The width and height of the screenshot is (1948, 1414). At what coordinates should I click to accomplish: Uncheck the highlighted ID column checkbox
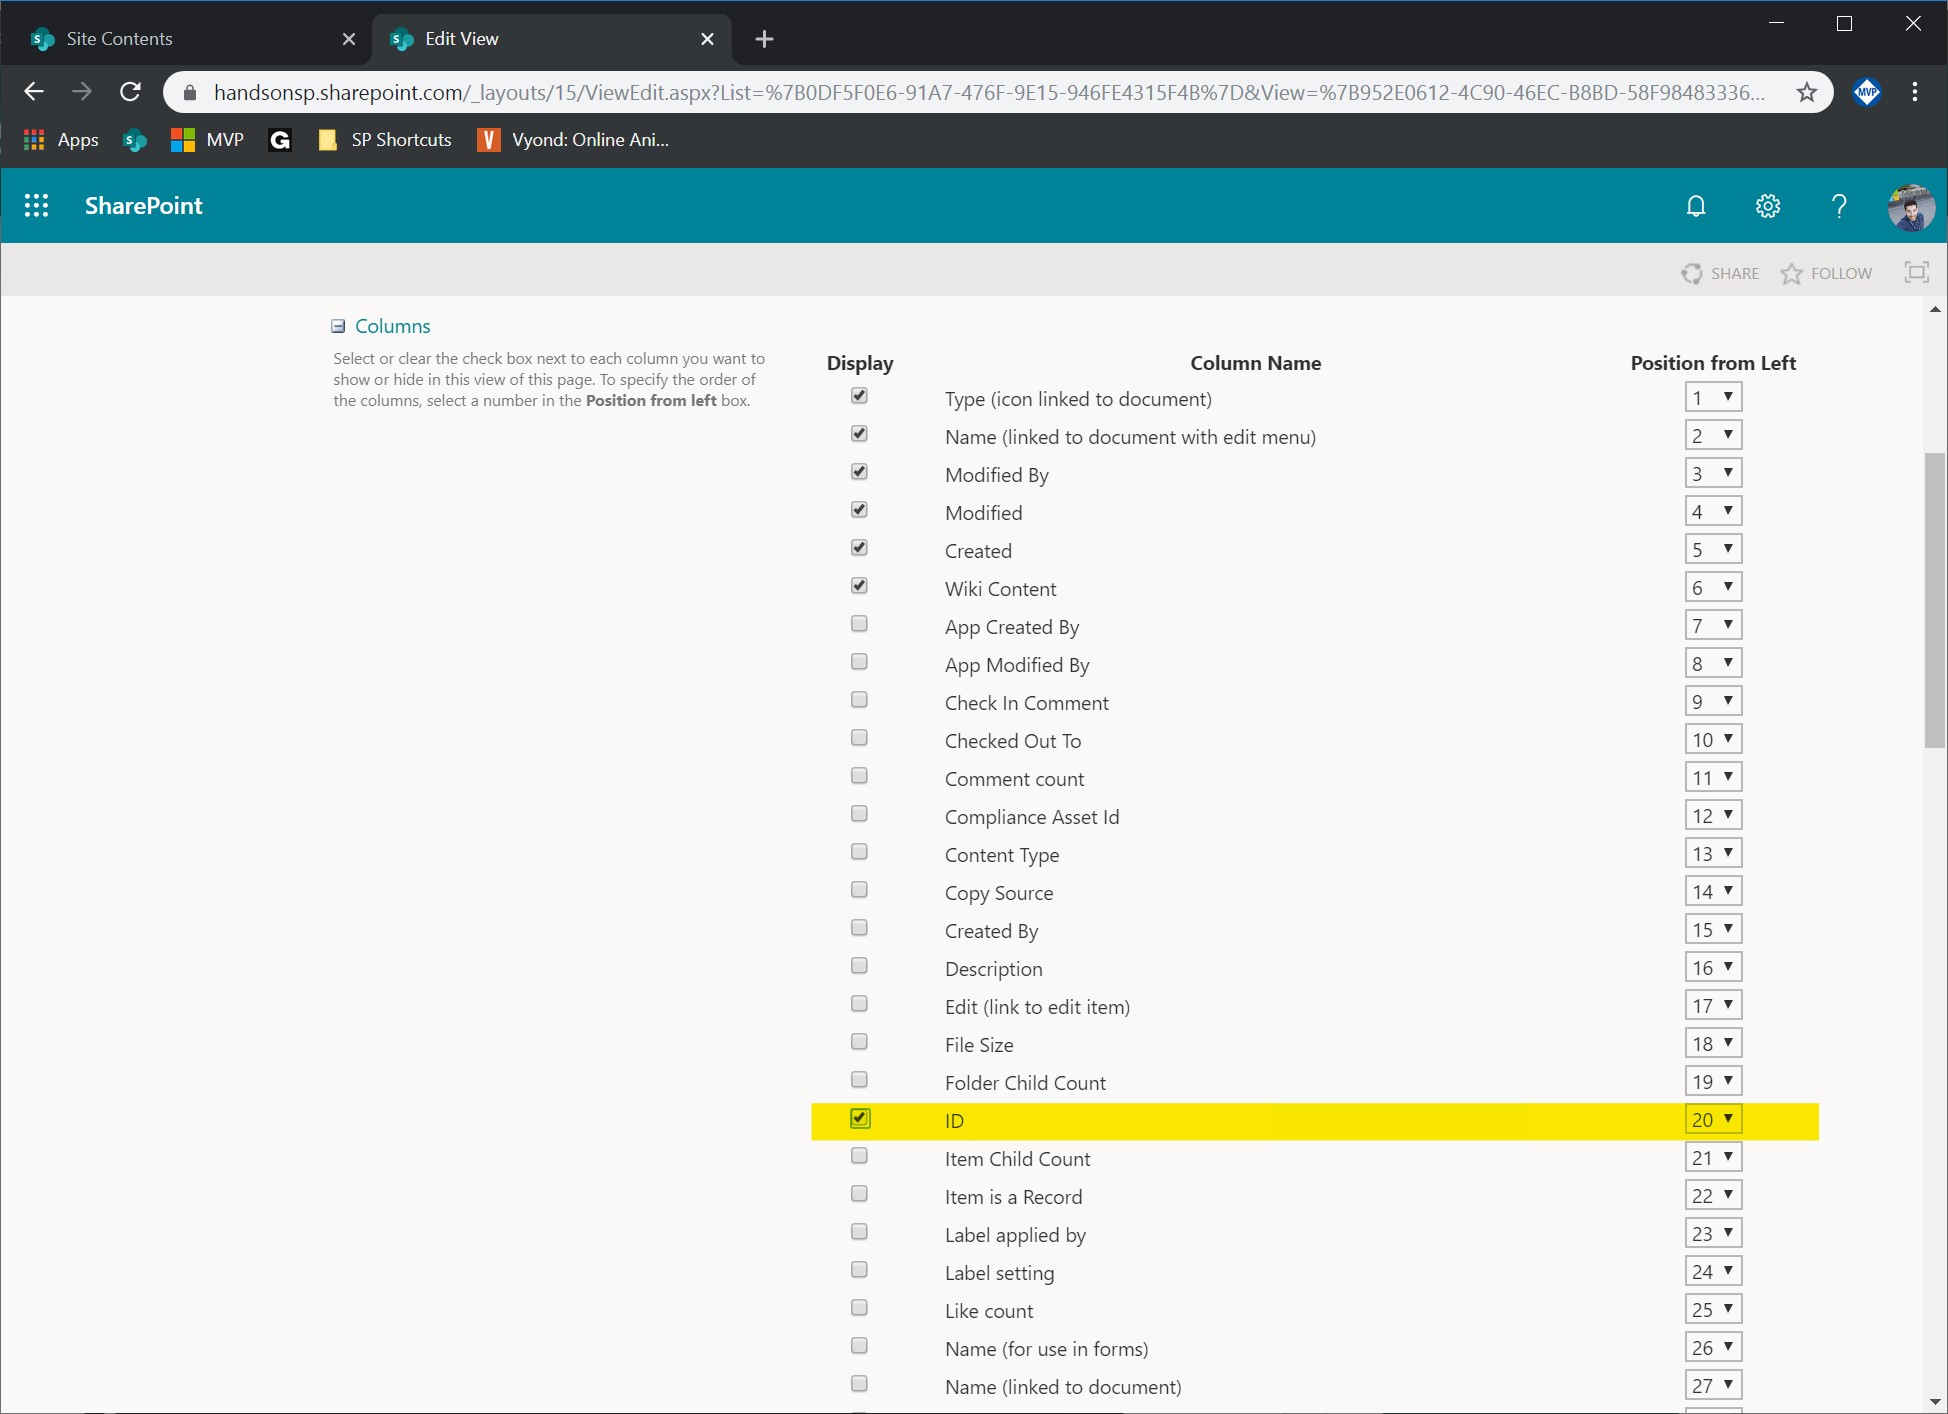coord(859,1117)
